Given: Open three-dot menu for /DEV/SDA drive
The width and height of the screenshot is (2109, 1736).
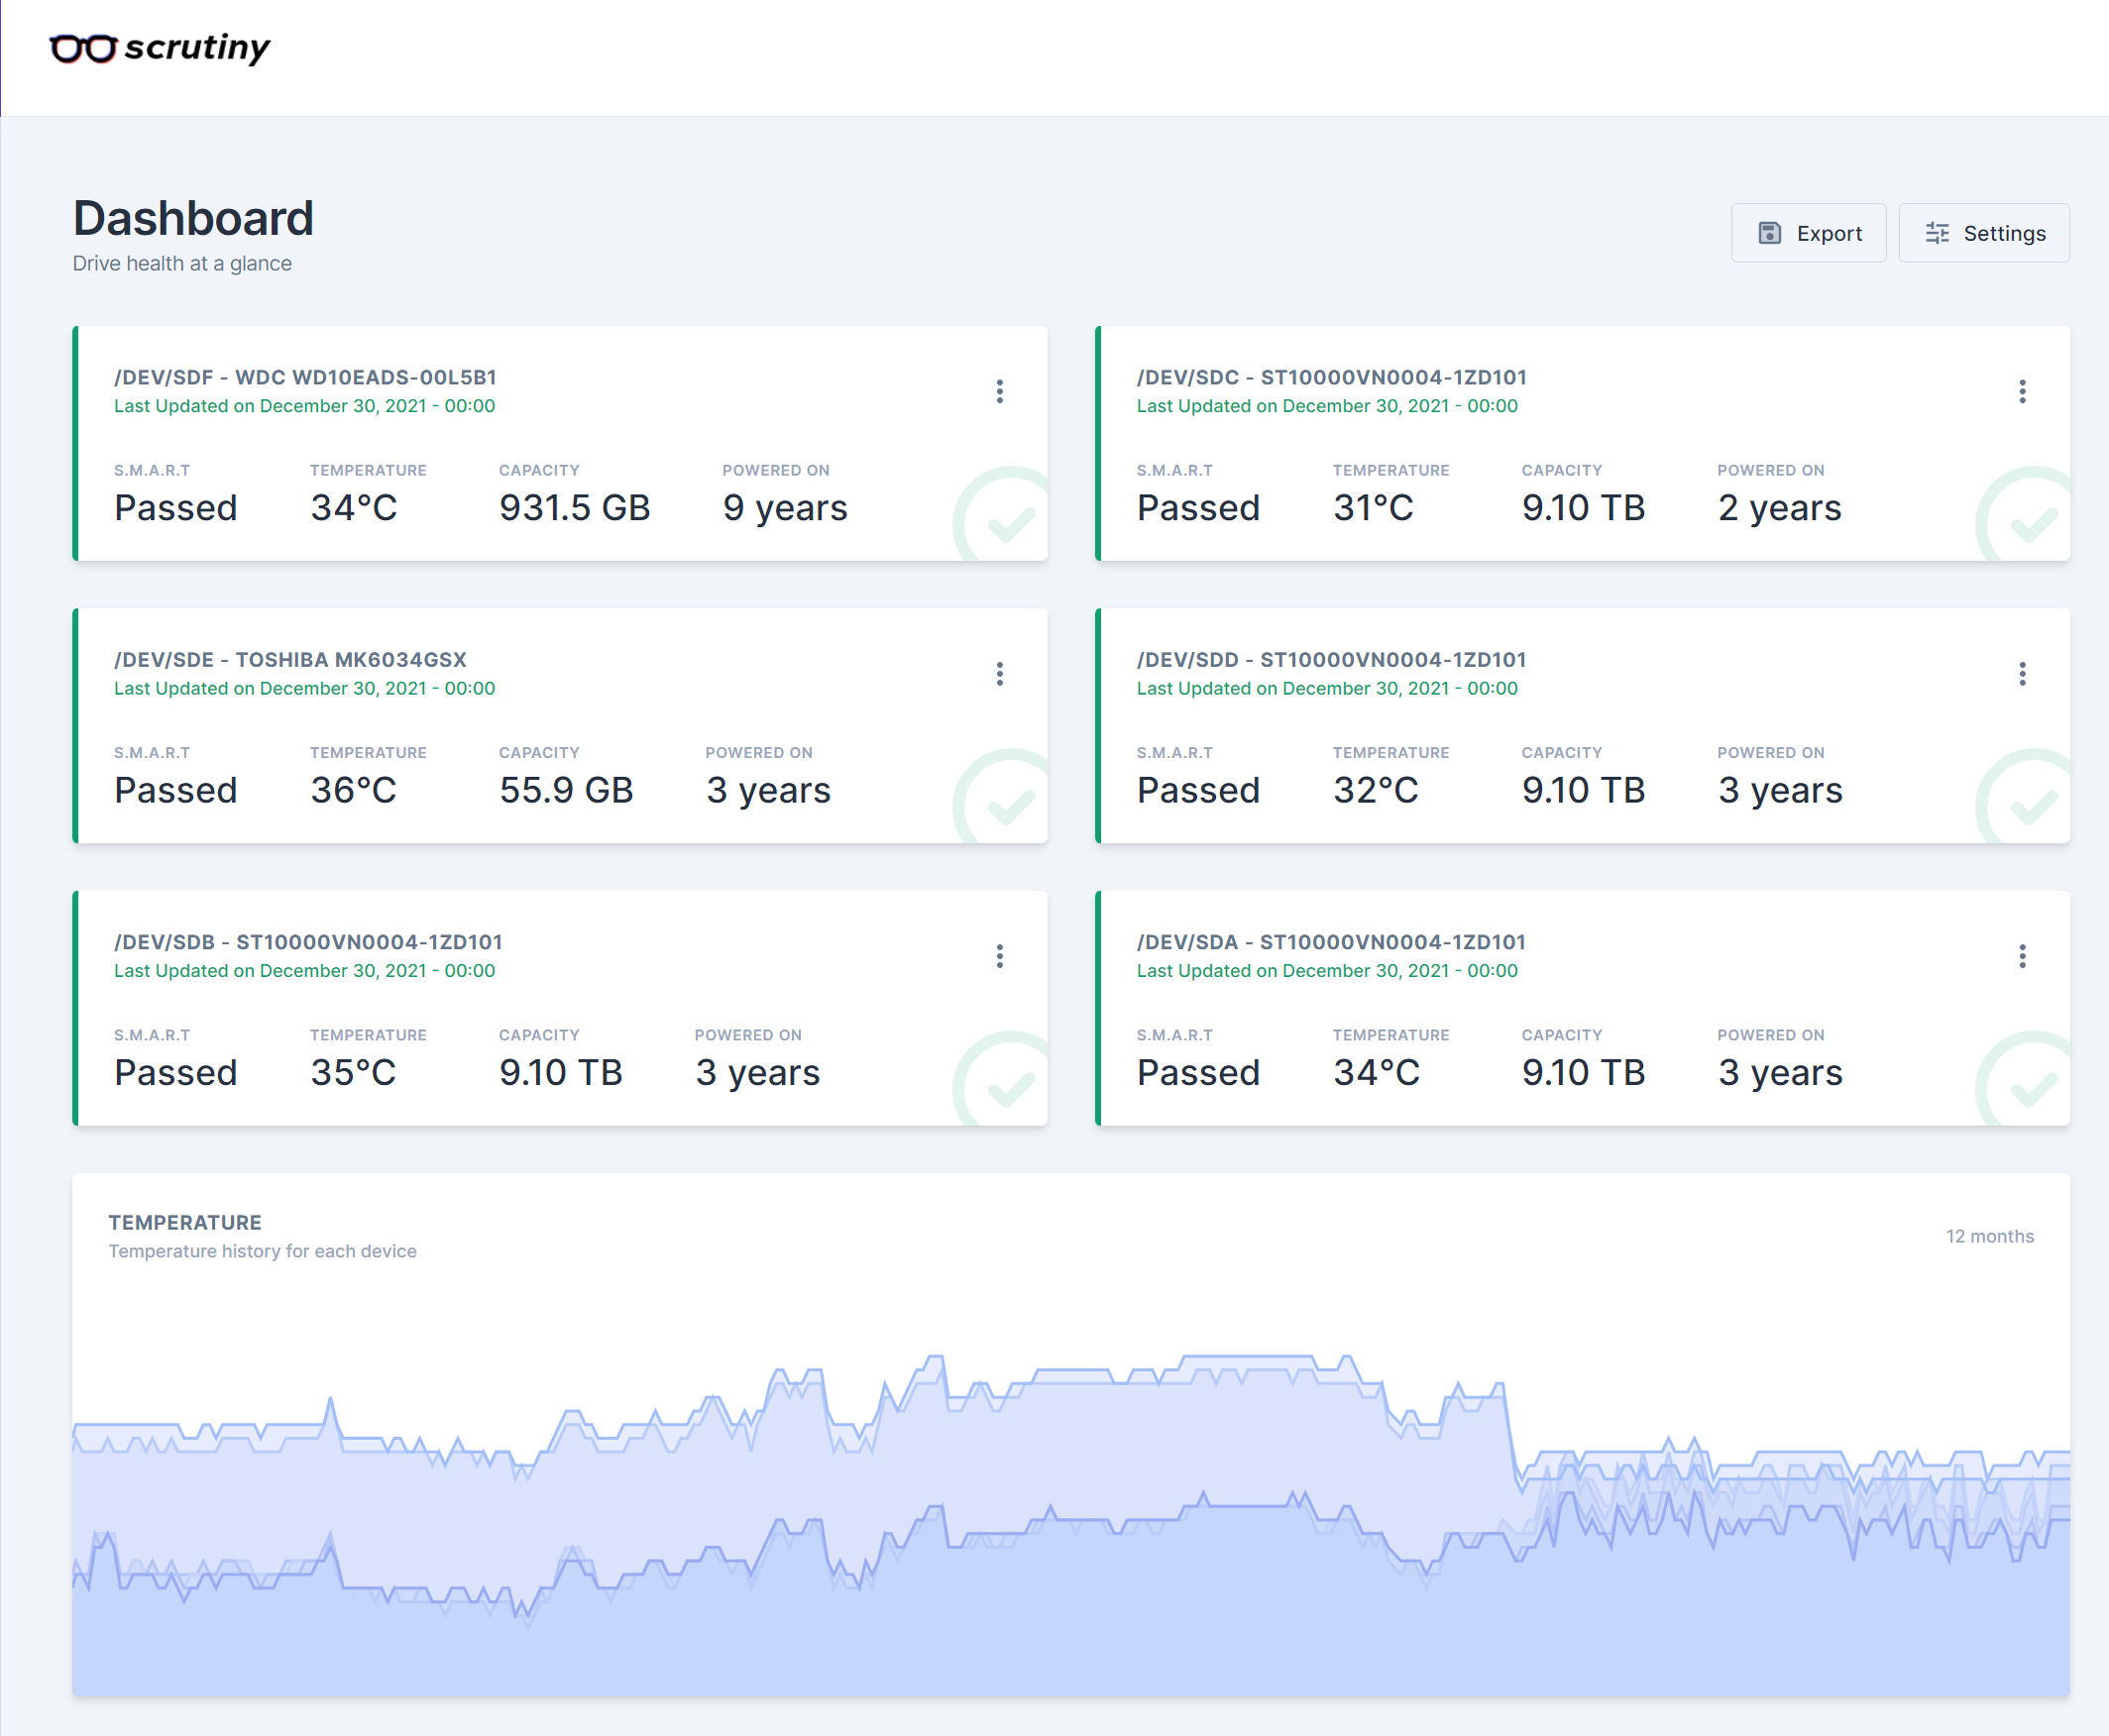Looking at the screenshot, I should click(2021, 956).
